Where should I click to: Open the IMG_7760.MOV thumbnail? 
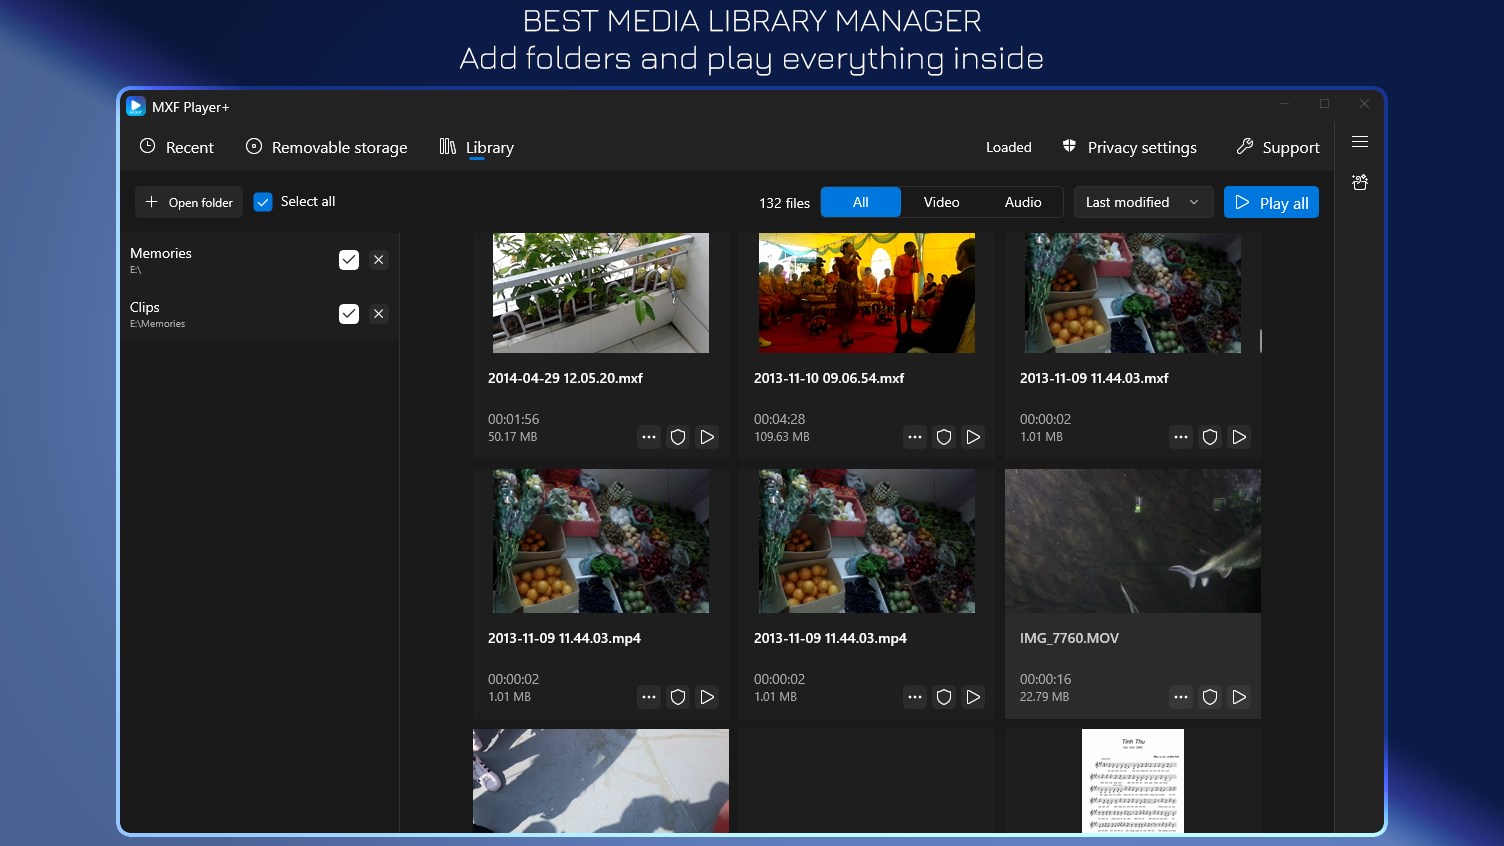pyautogui.click(x=1132, y=541)
